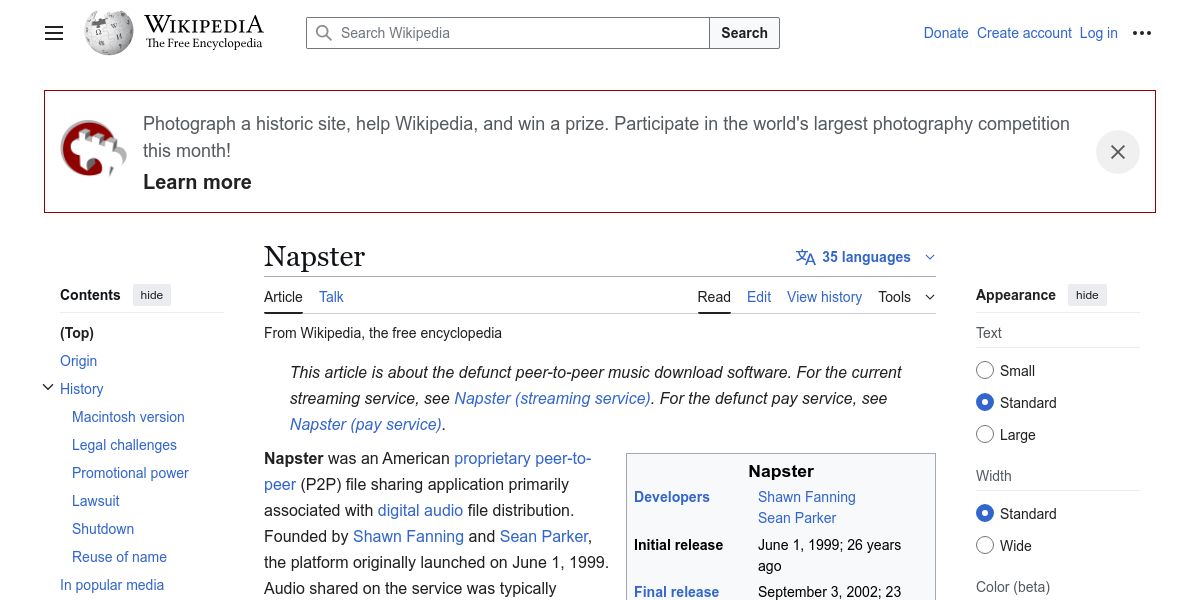Viewport: 1200px width, 600px height.
Task: Open Shawn Fanning link in paragraph
Action: point(408,536)
